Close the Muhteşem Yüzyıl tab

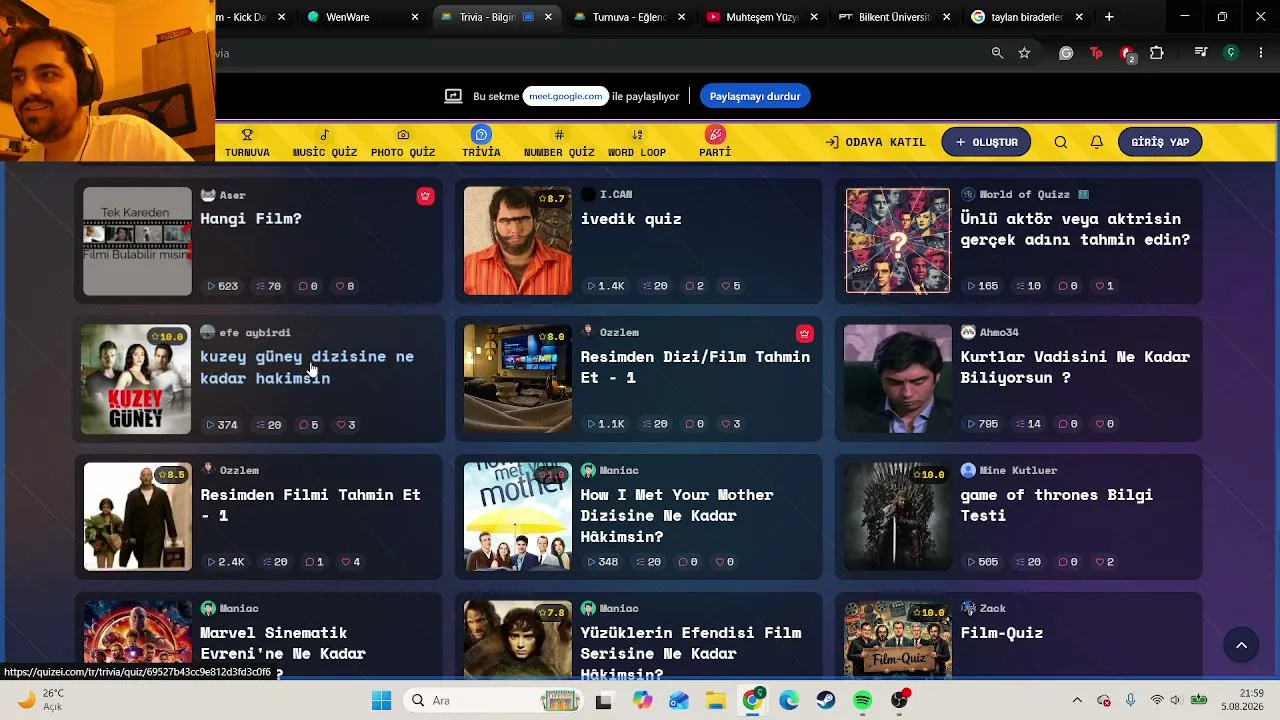point(814,17)
